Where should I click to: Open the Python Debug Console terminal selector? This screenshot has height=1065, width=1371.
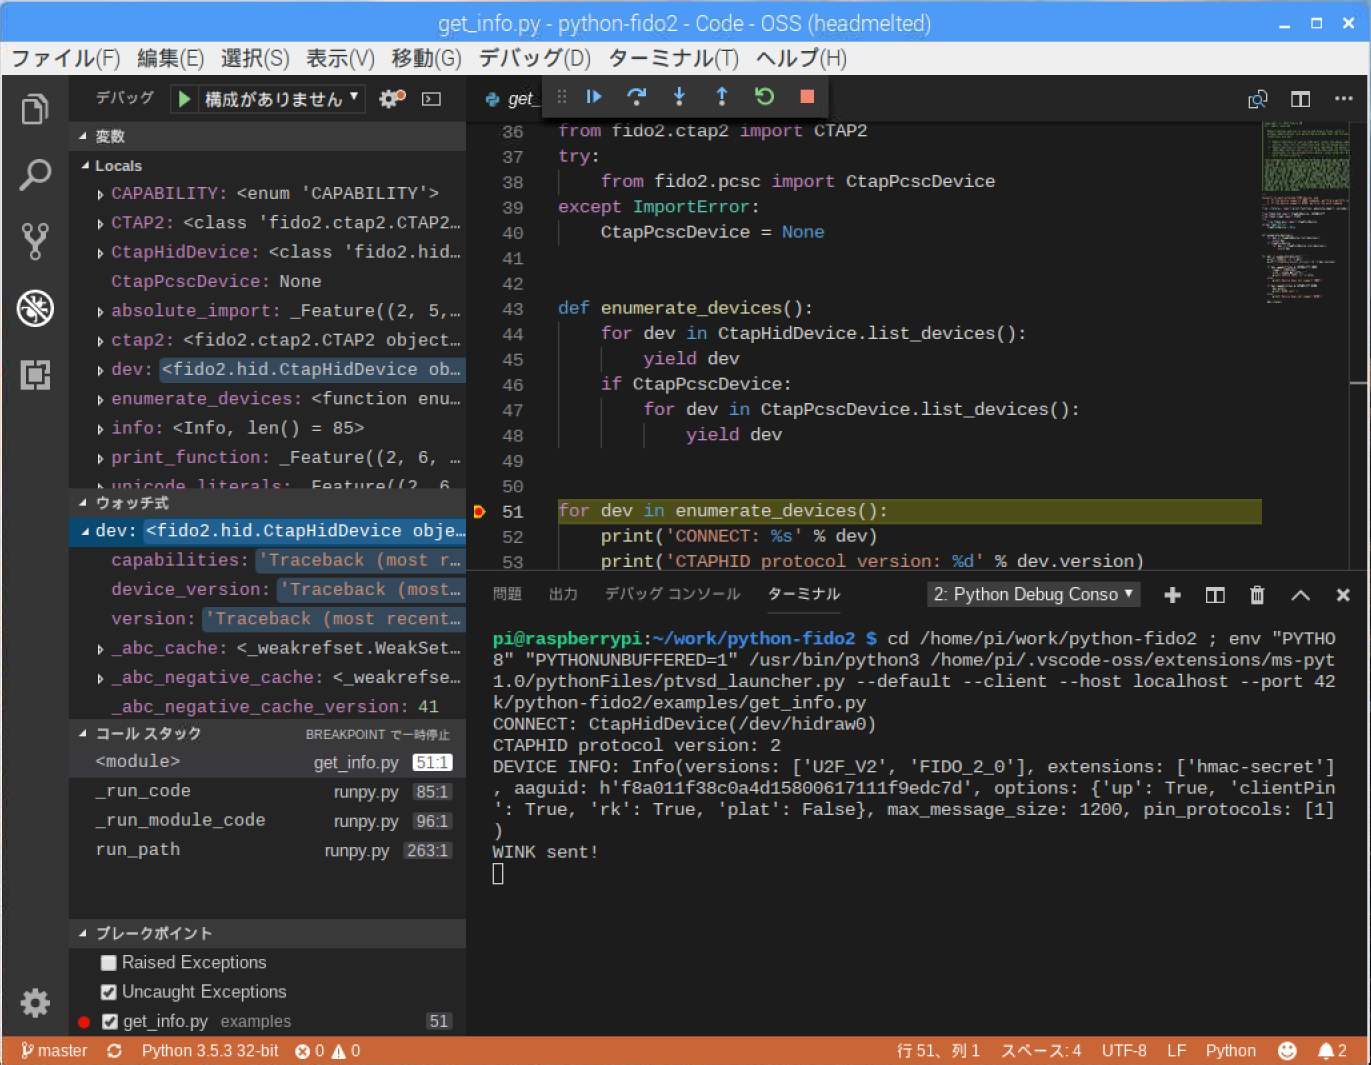[x=1033, y=595]
